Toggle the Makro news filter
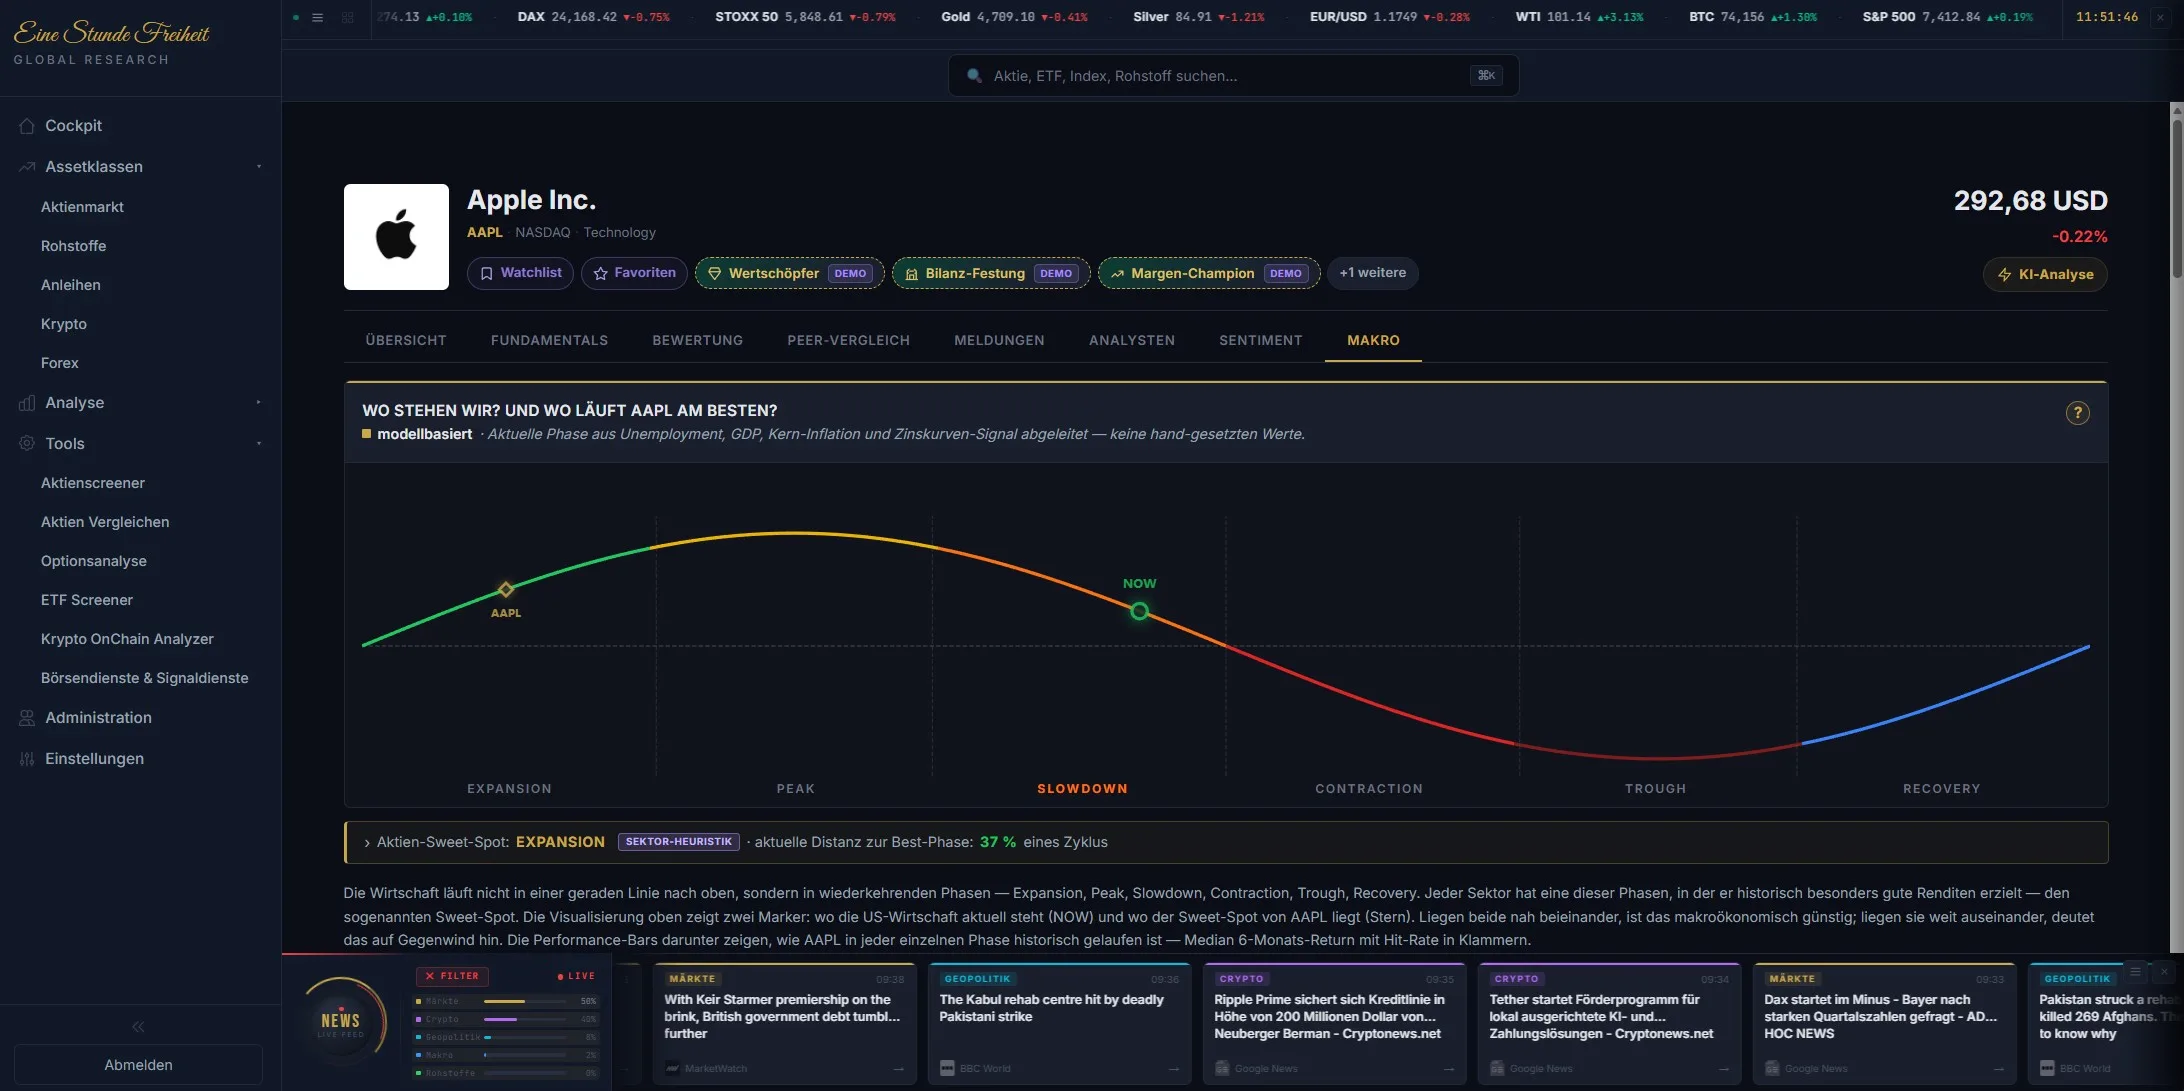Image resolution: width=2184 pixels, height=1091 pixels. [506, 1055]
